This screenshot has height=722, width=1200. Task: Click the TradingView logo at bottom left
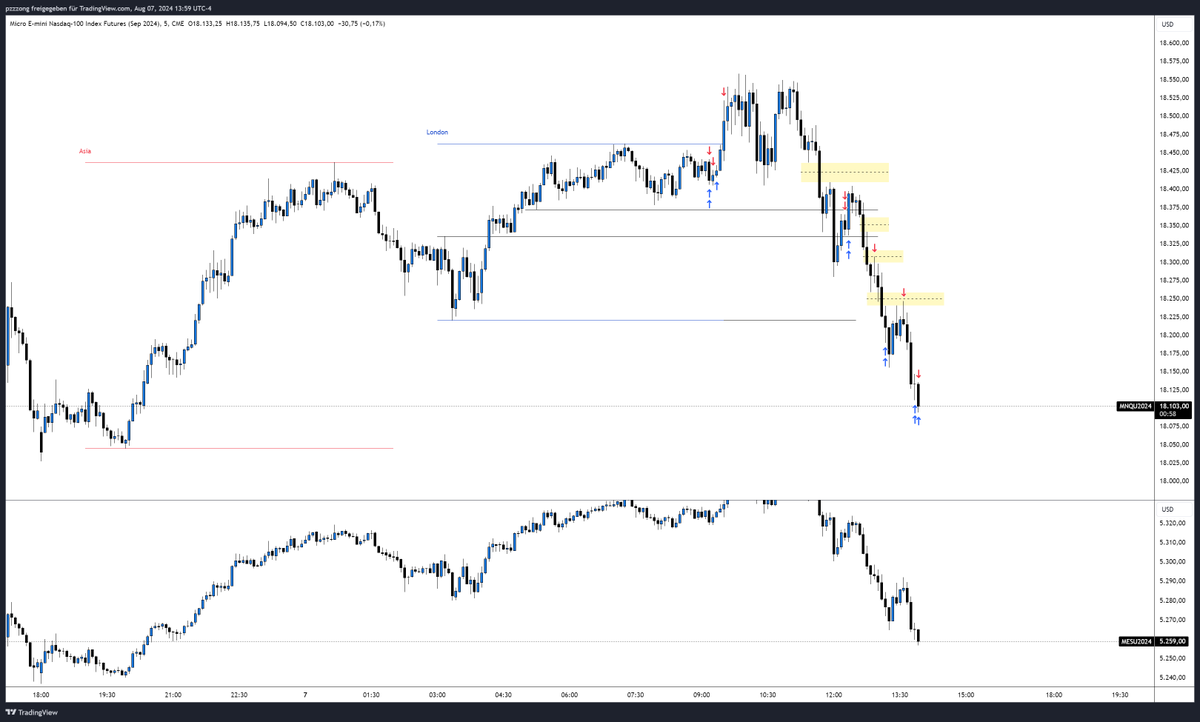[x=34, y=712]
